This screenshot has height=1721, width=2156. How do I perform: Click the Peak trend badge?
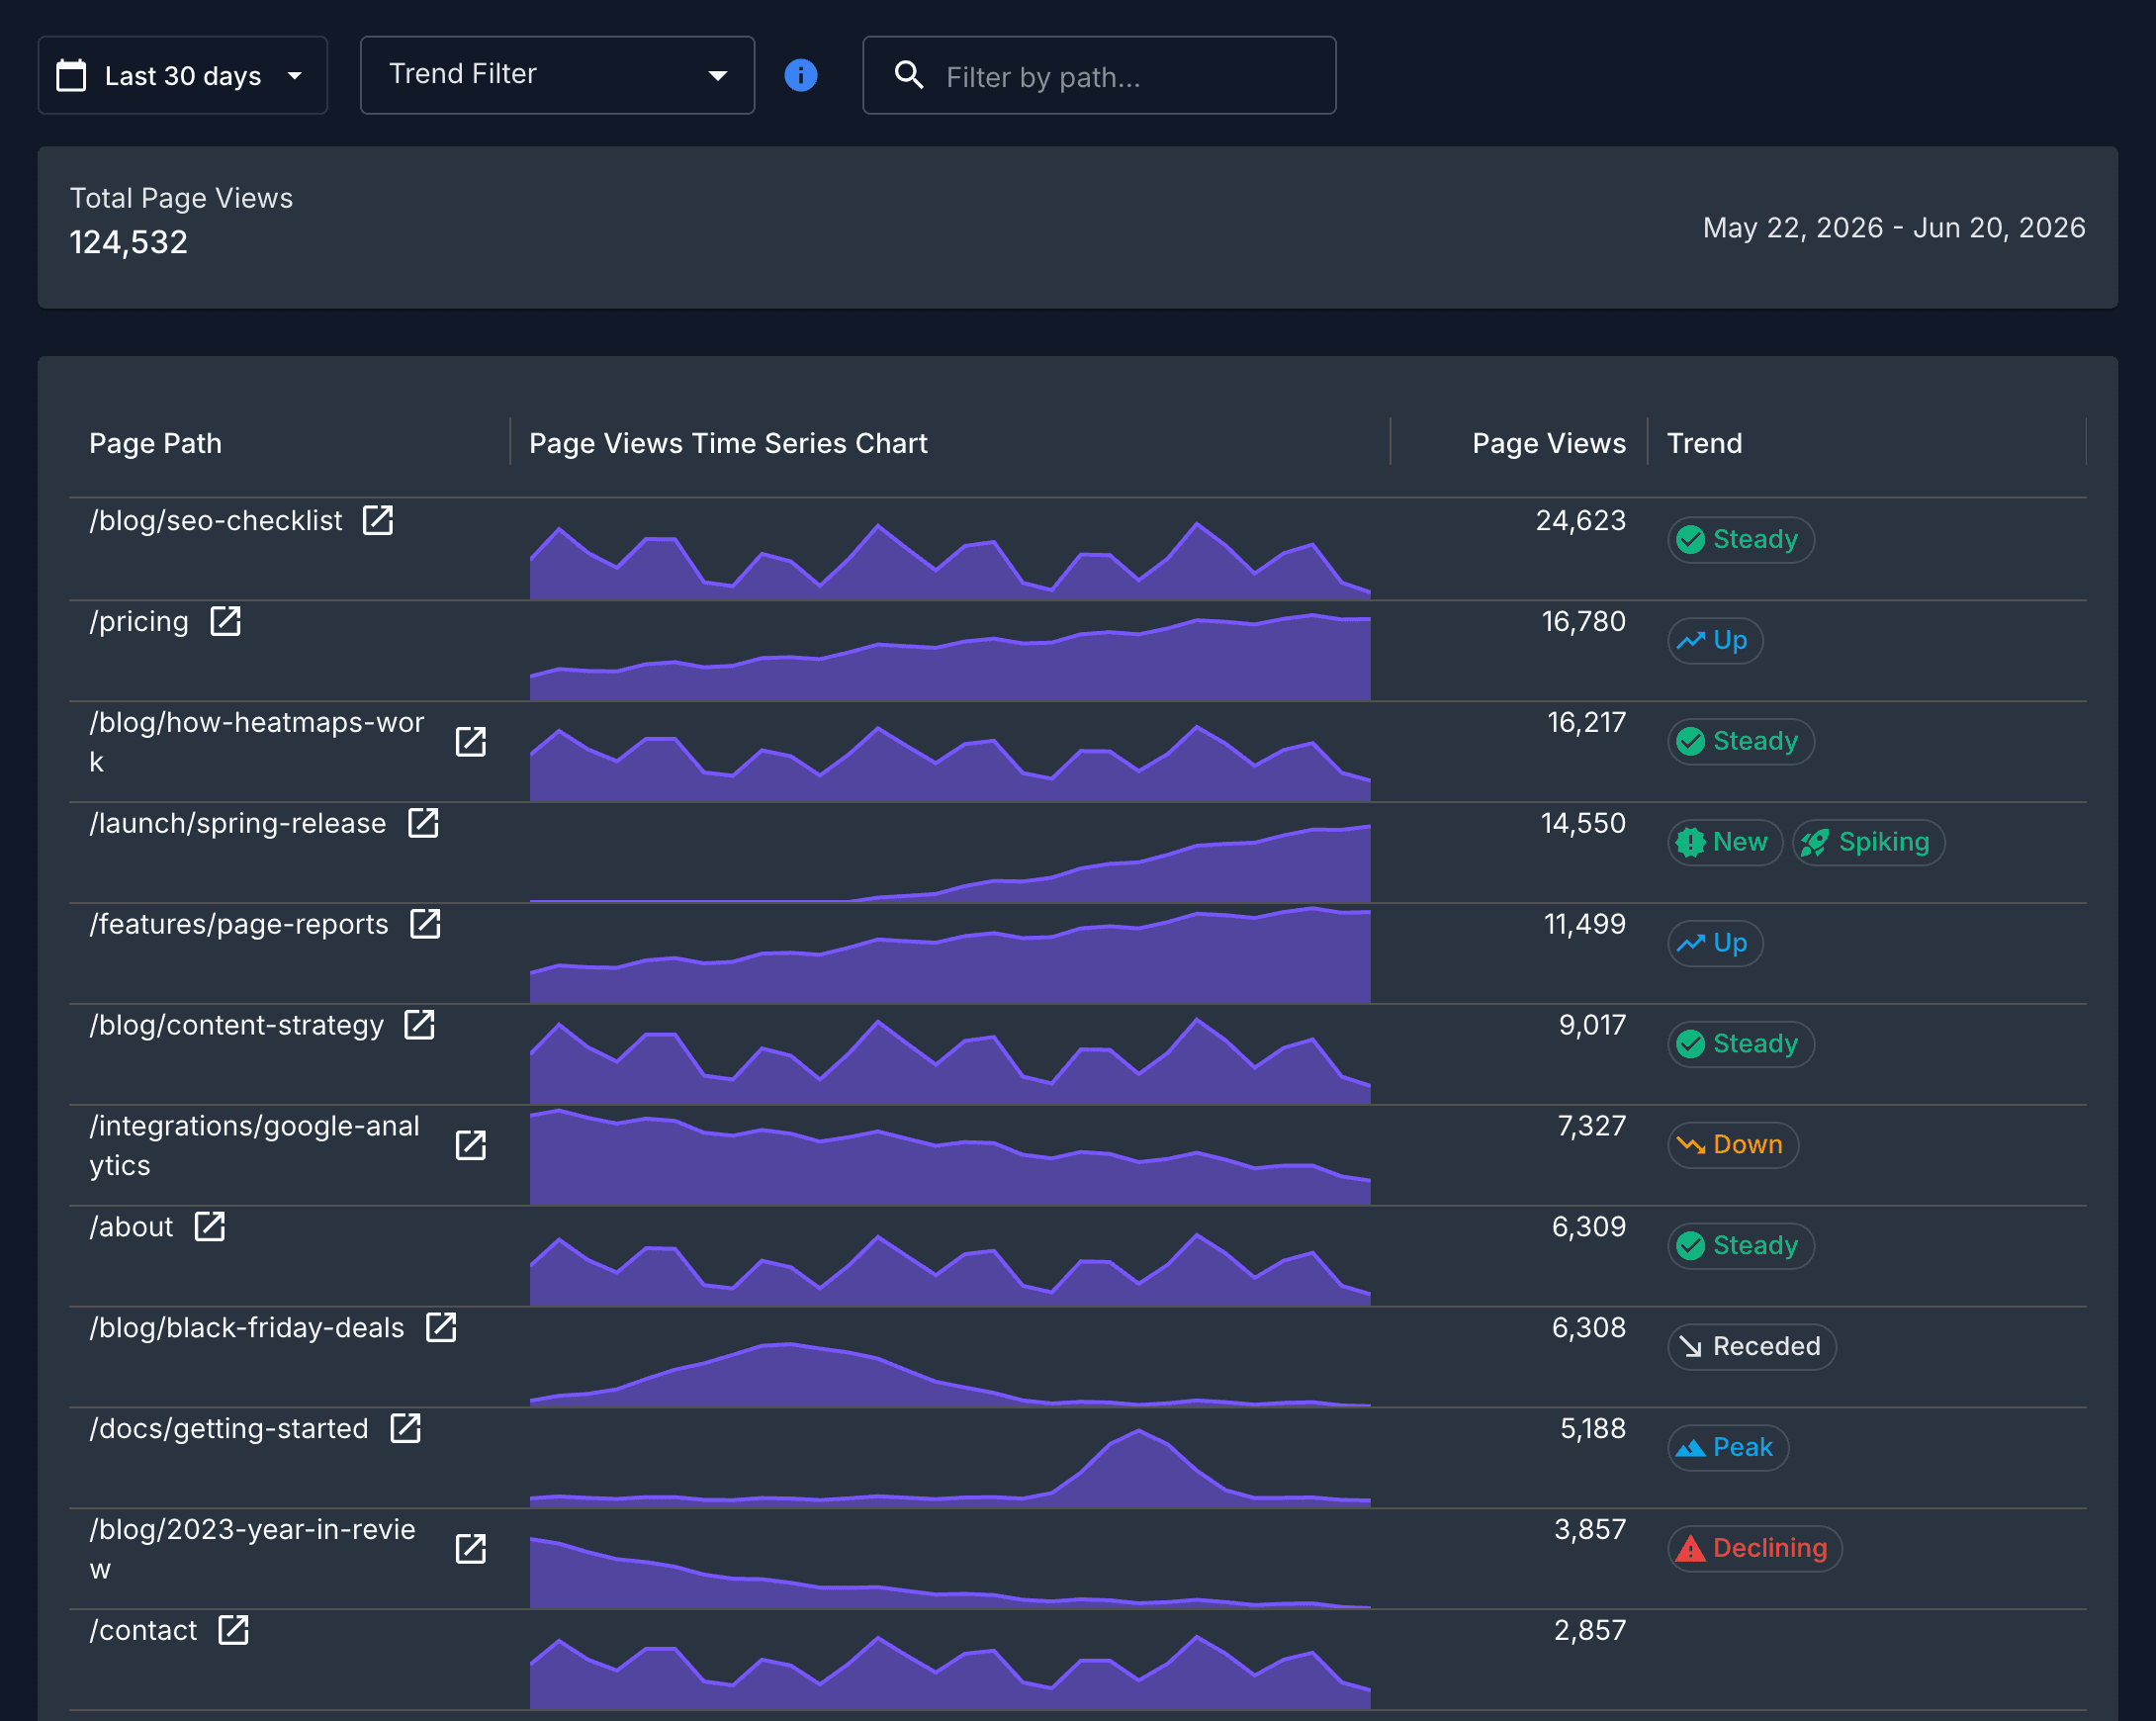click(x=1728, y=1449)
